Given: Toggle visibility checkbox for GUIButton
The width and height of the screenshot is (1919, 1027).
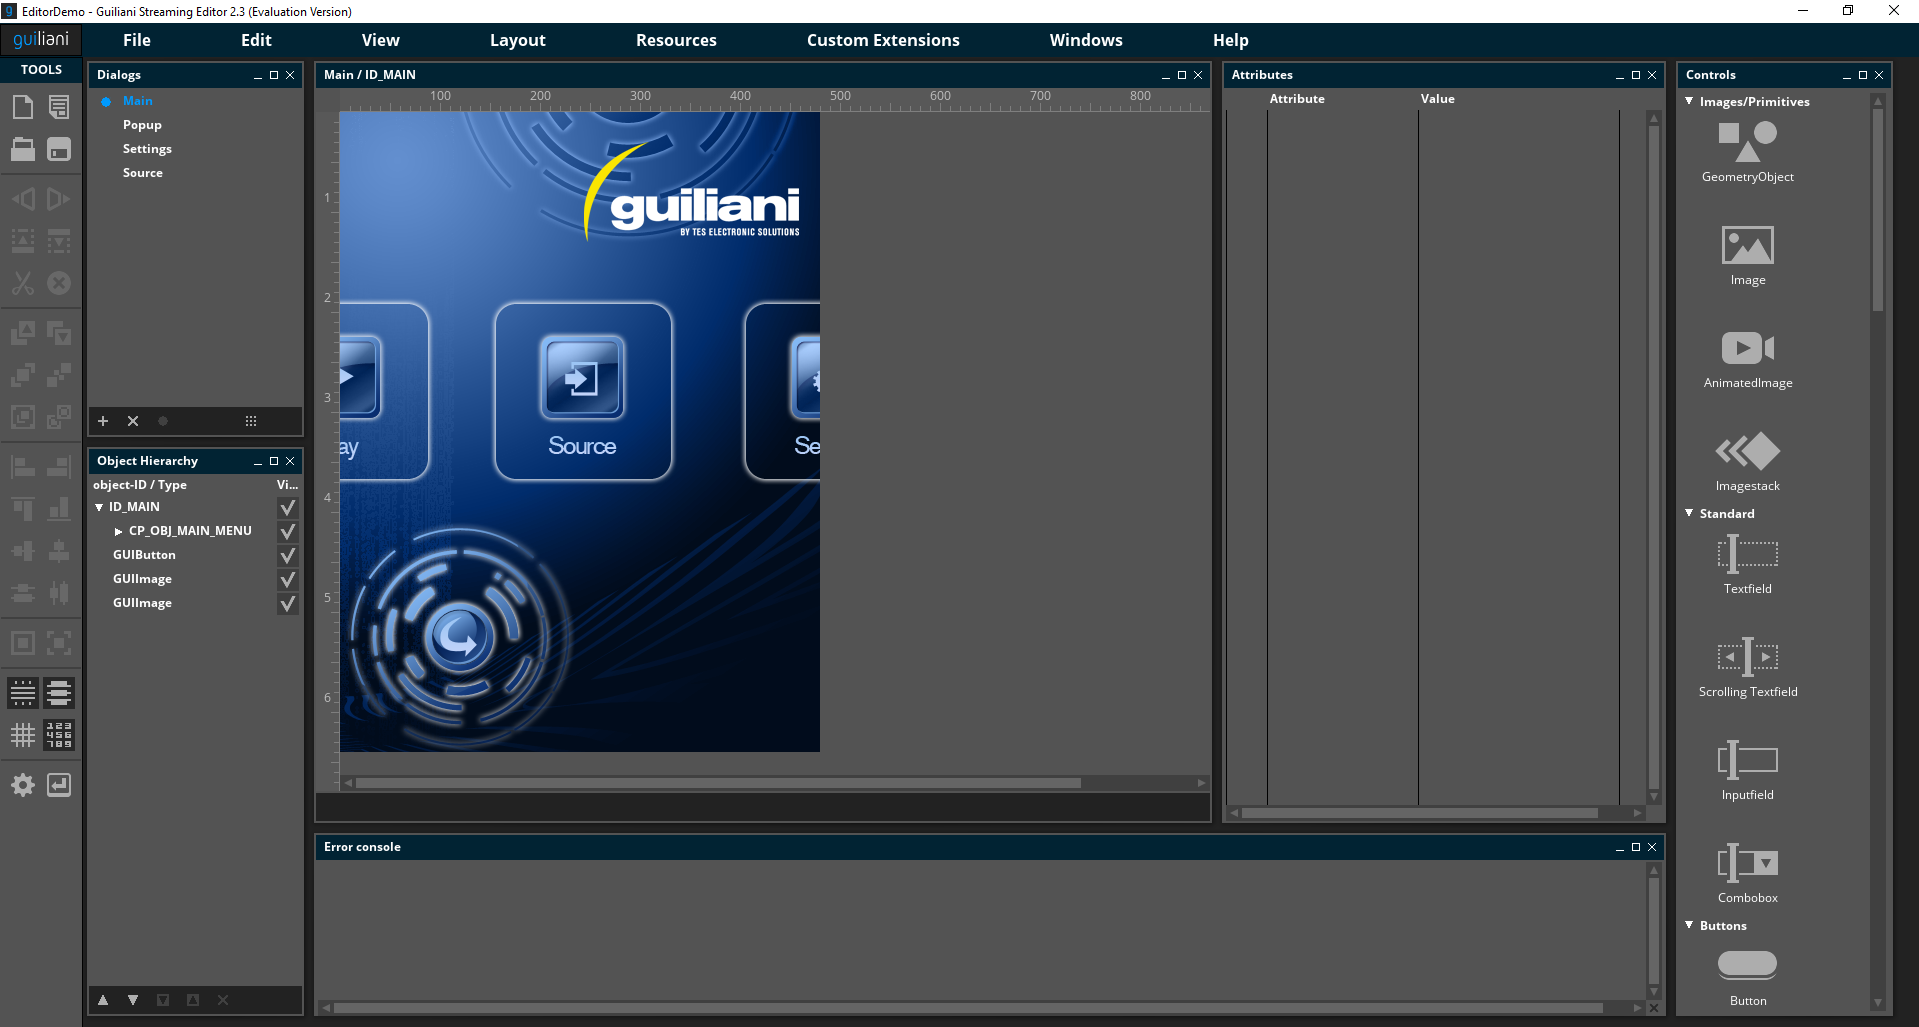Looking at the screenshot, I should (287, 555).
